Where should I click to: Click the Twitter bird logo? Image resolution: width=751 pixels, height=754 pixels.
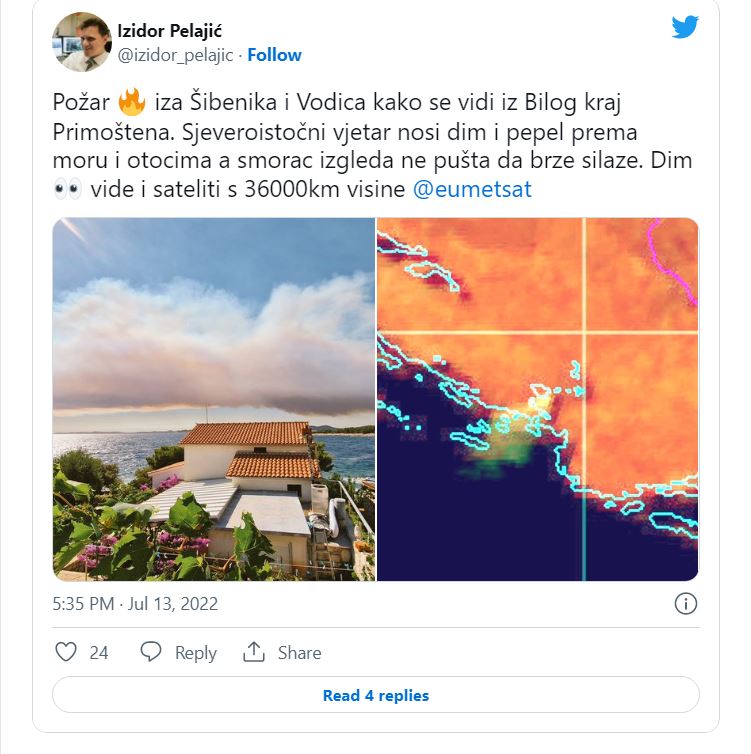point(685,27)
